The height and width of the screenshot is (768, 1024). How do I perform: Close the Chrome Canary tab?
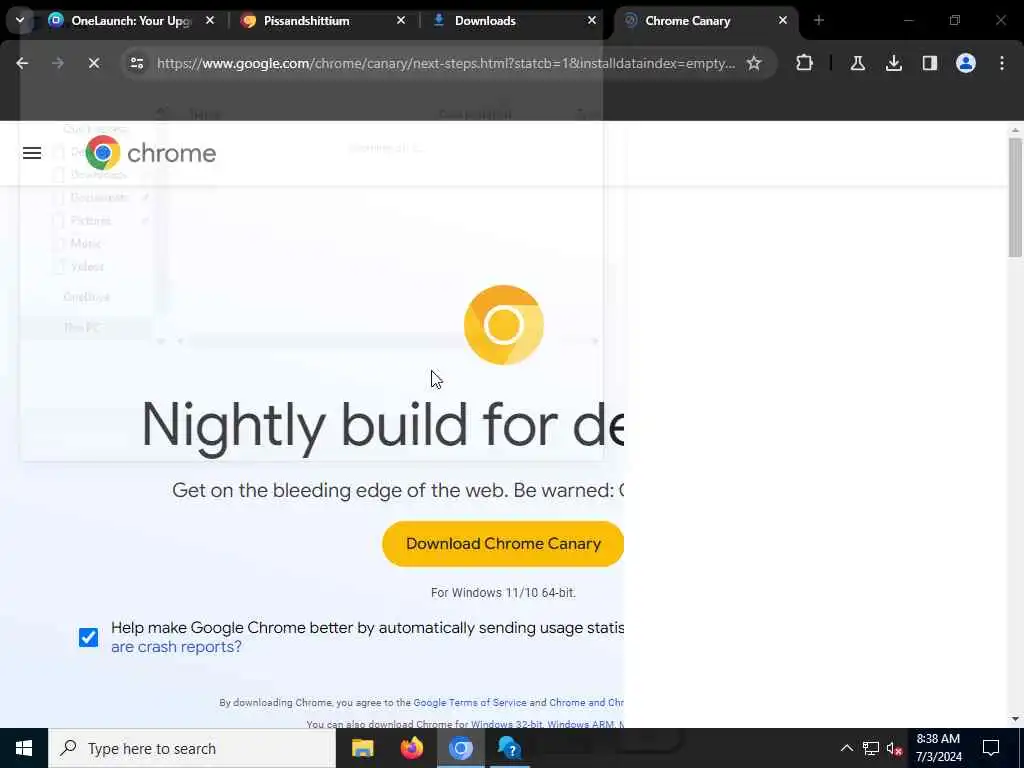[x=782, y=21]
